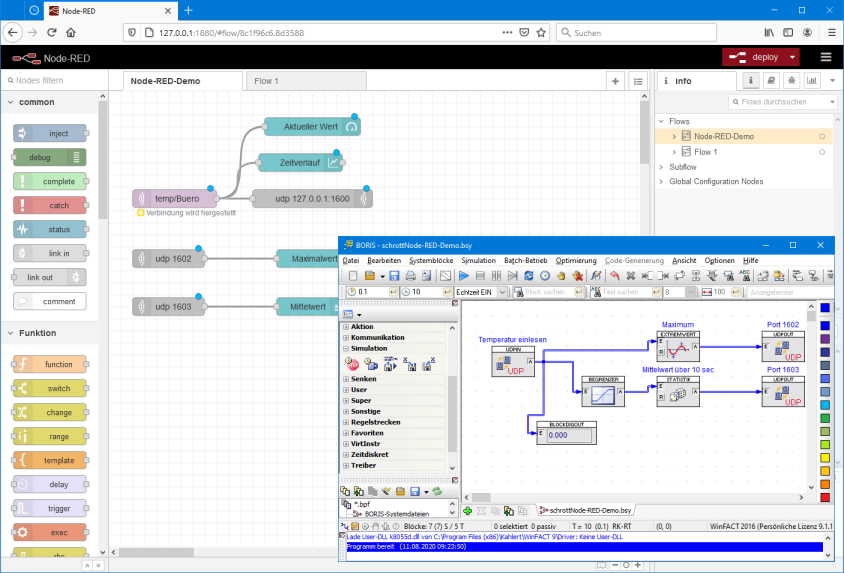Open the deploy options dropdown arrow

[x=792, y=57]
